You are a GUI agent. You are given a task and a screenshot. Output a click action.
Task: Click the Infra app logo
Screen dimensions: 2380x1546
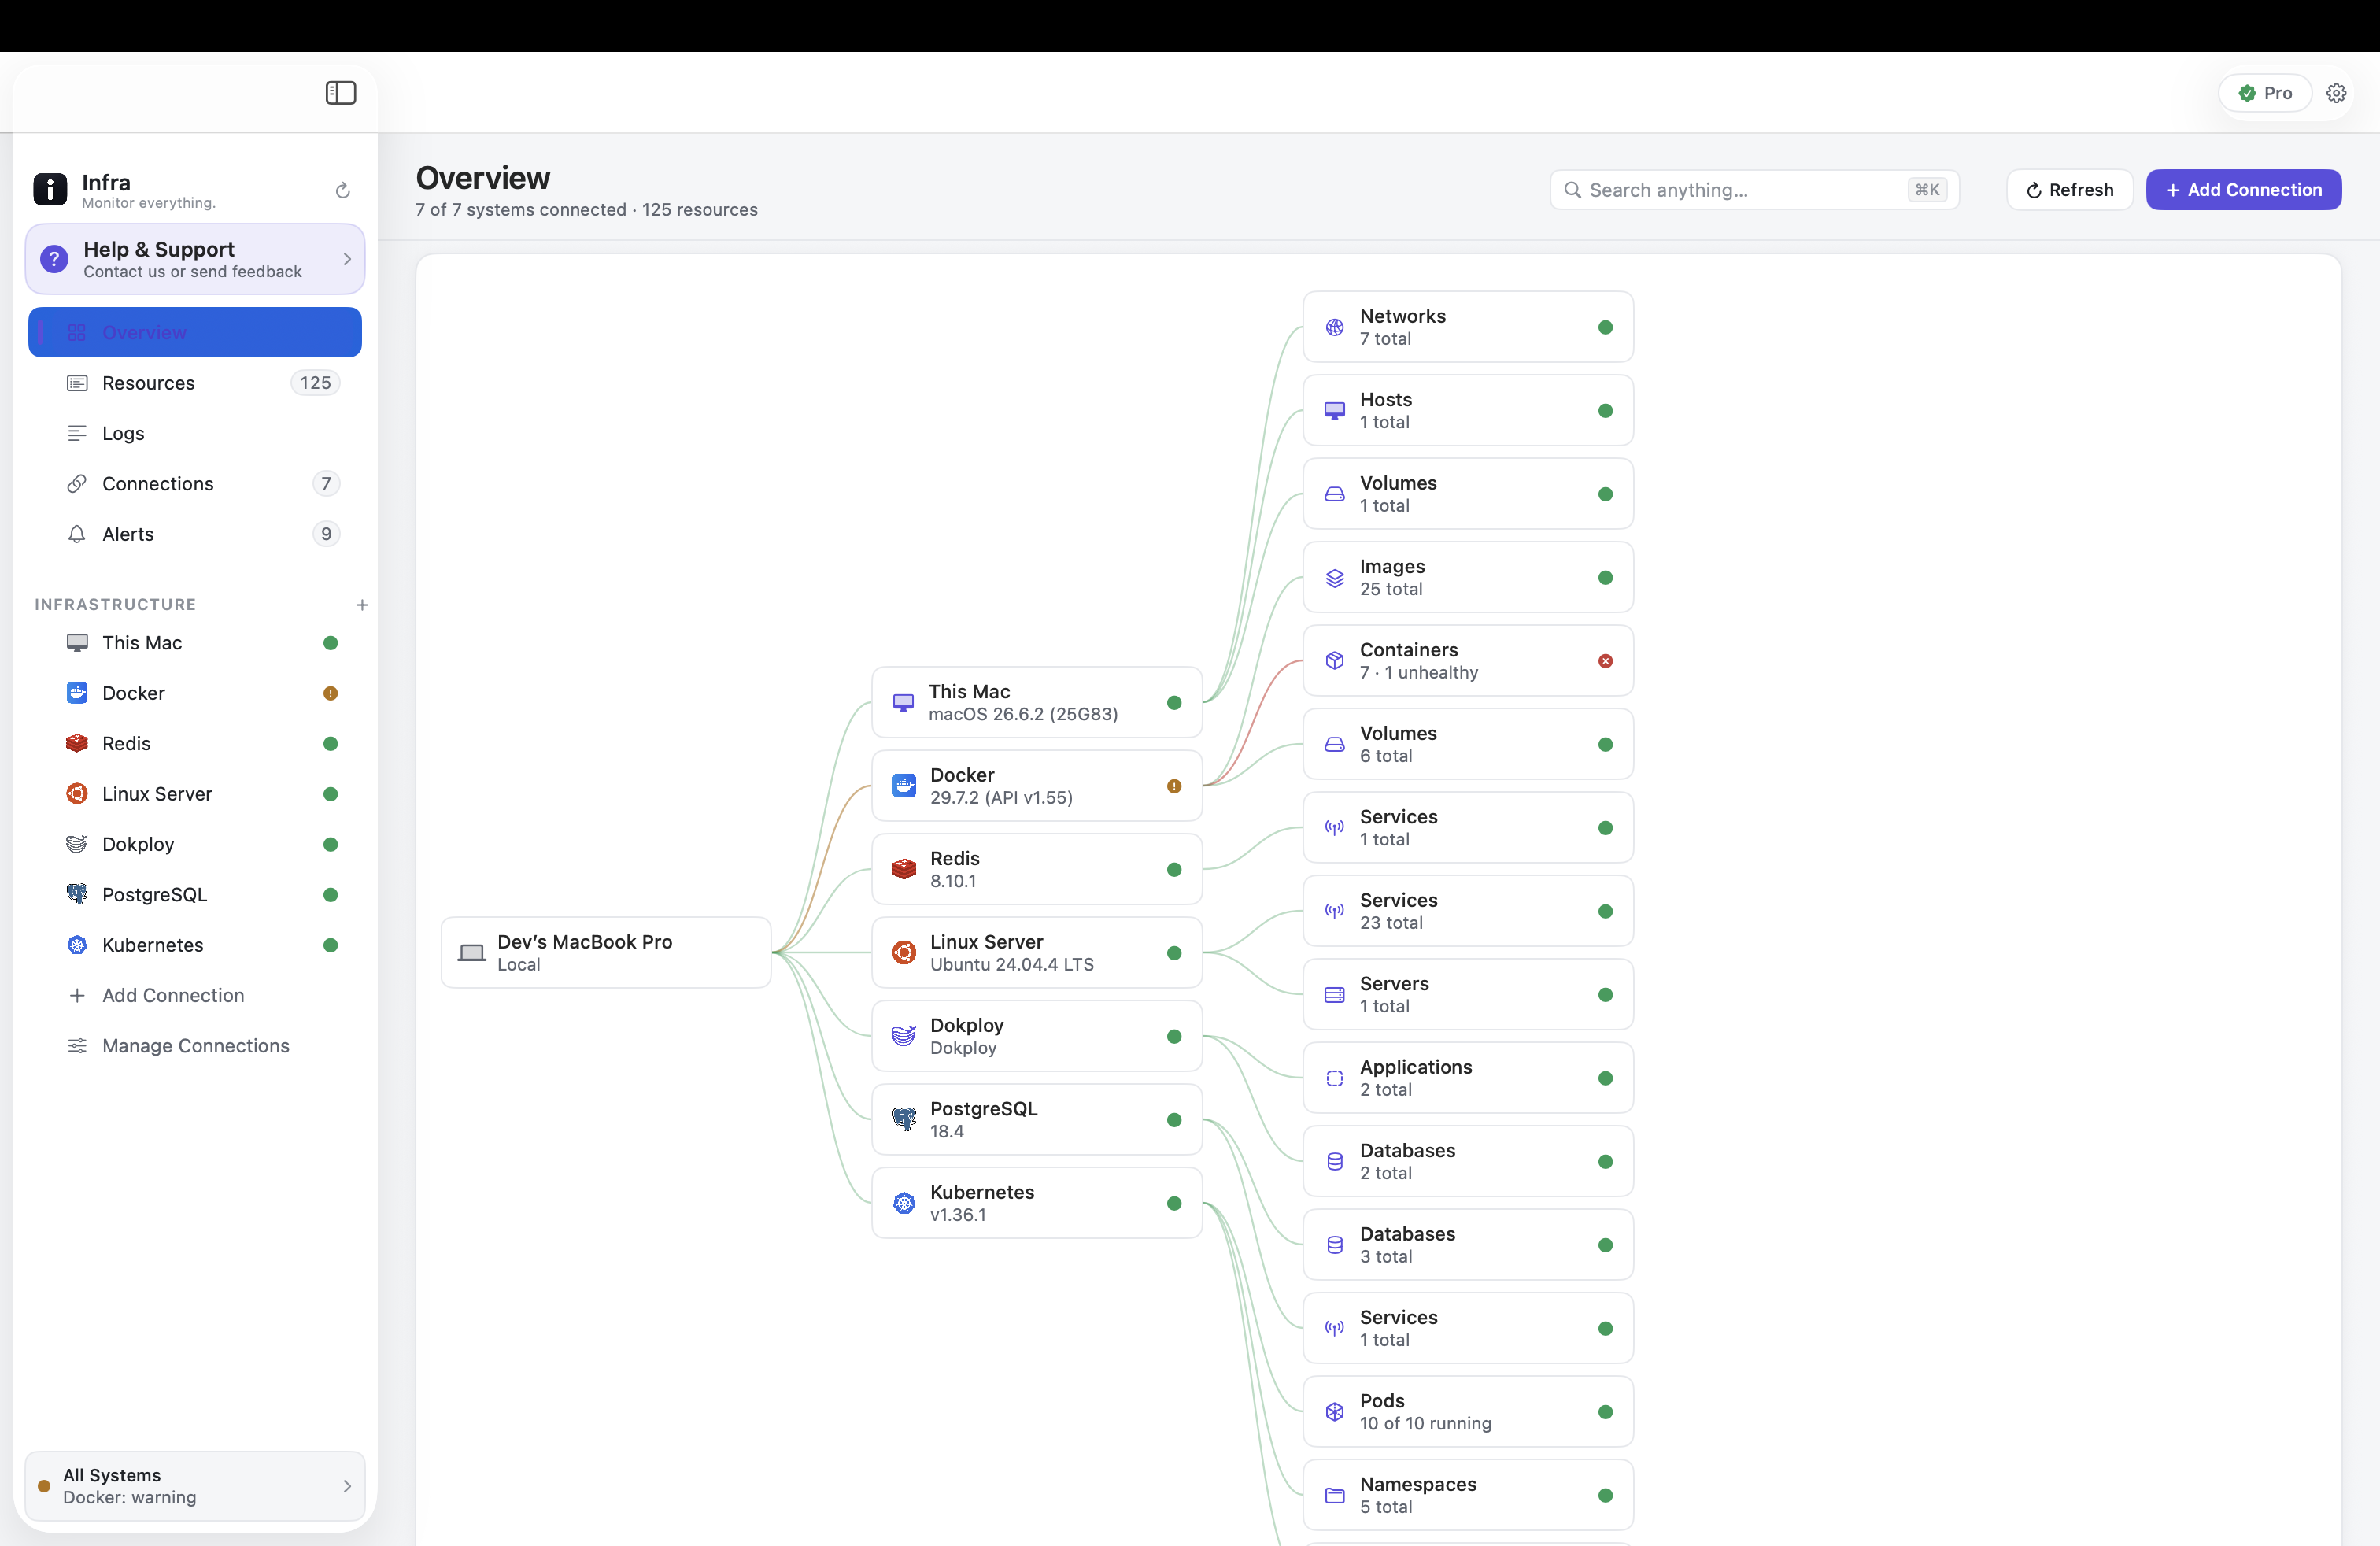pos(50,189)
